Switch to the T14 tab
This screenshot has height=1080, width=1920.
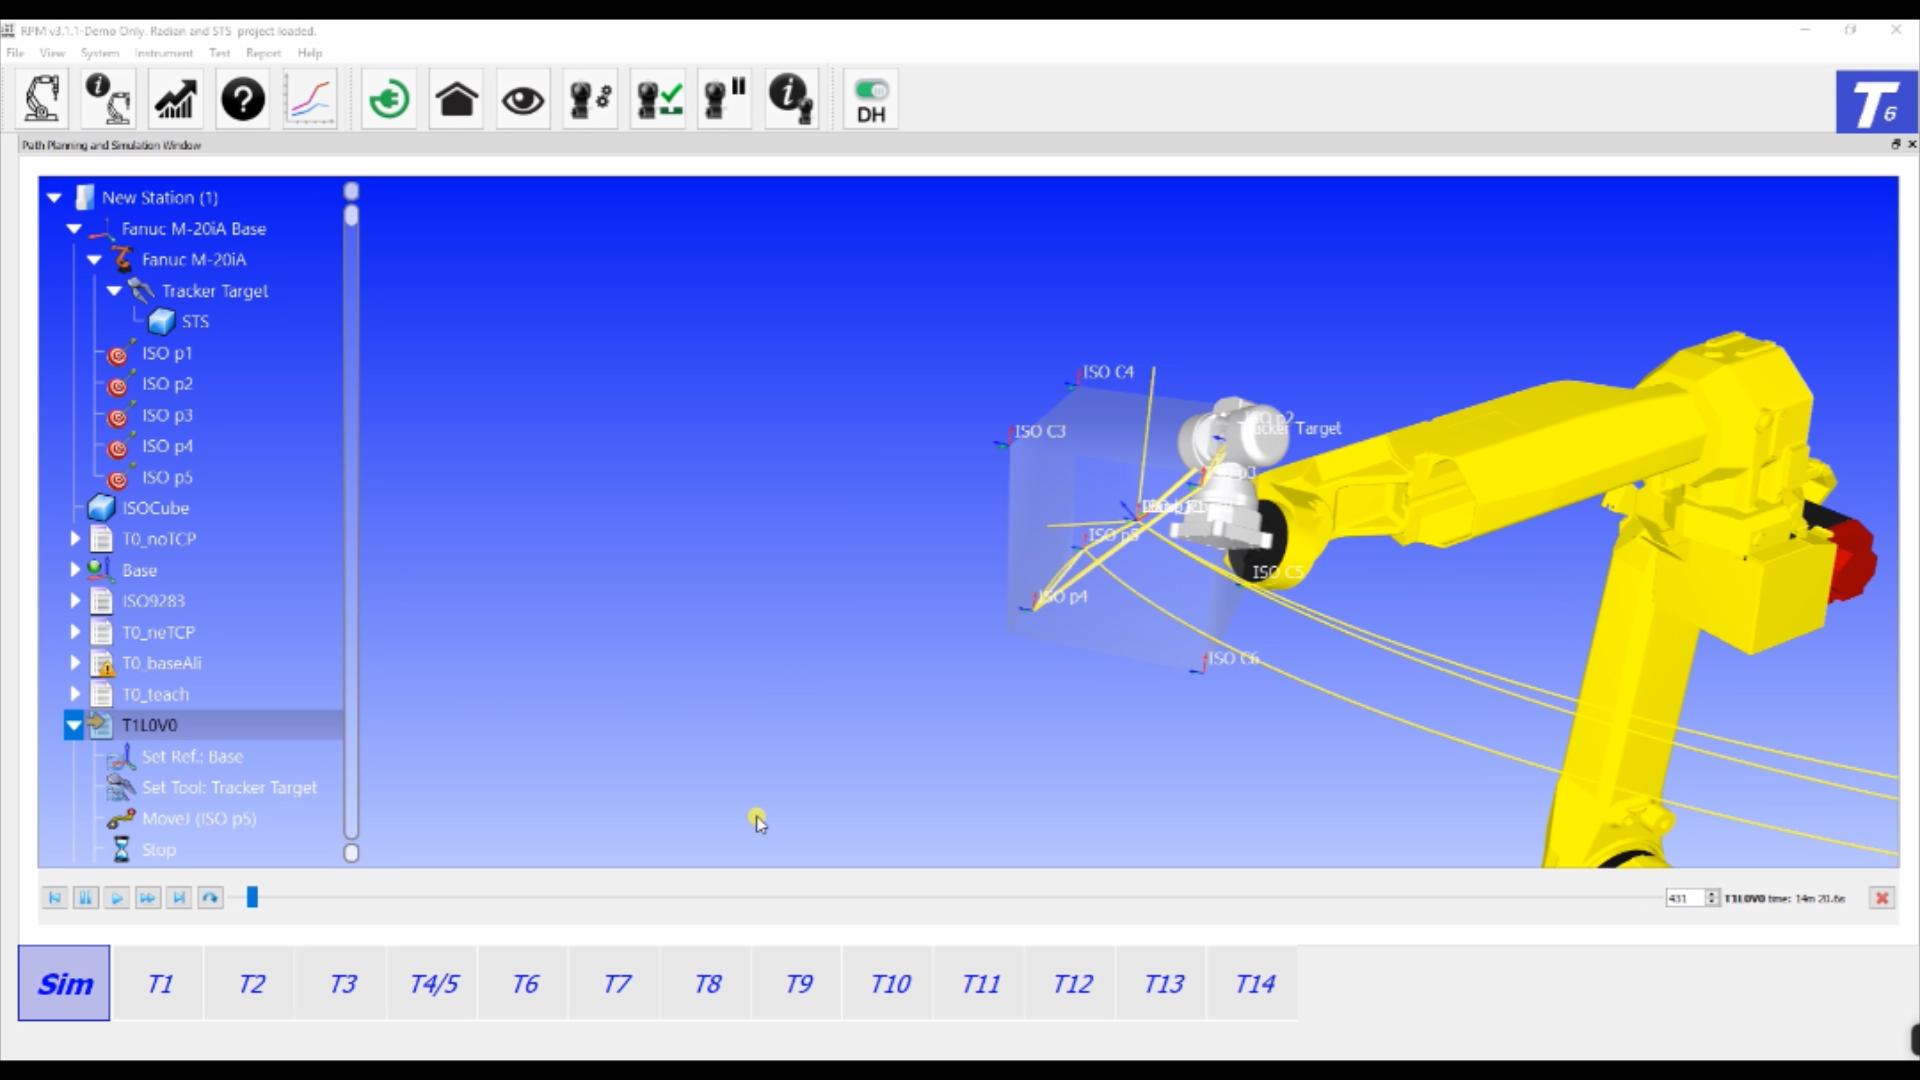pos(1254,984)
